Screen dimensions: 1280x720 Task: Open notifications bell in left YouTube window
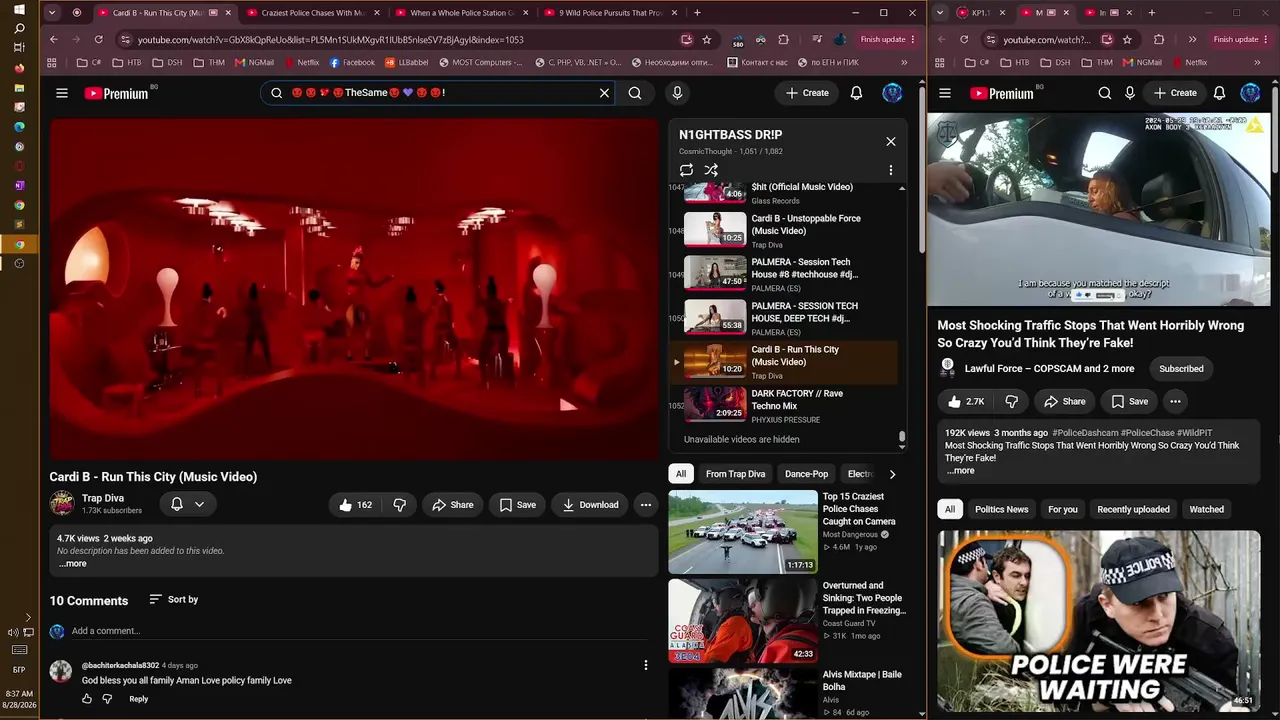pyautogui.click(x=856, y=93)
